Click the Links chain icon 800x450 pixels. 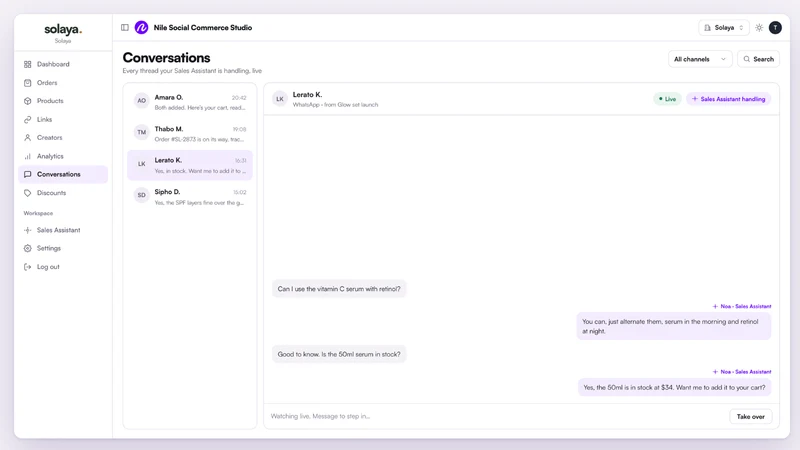[28, 119]
